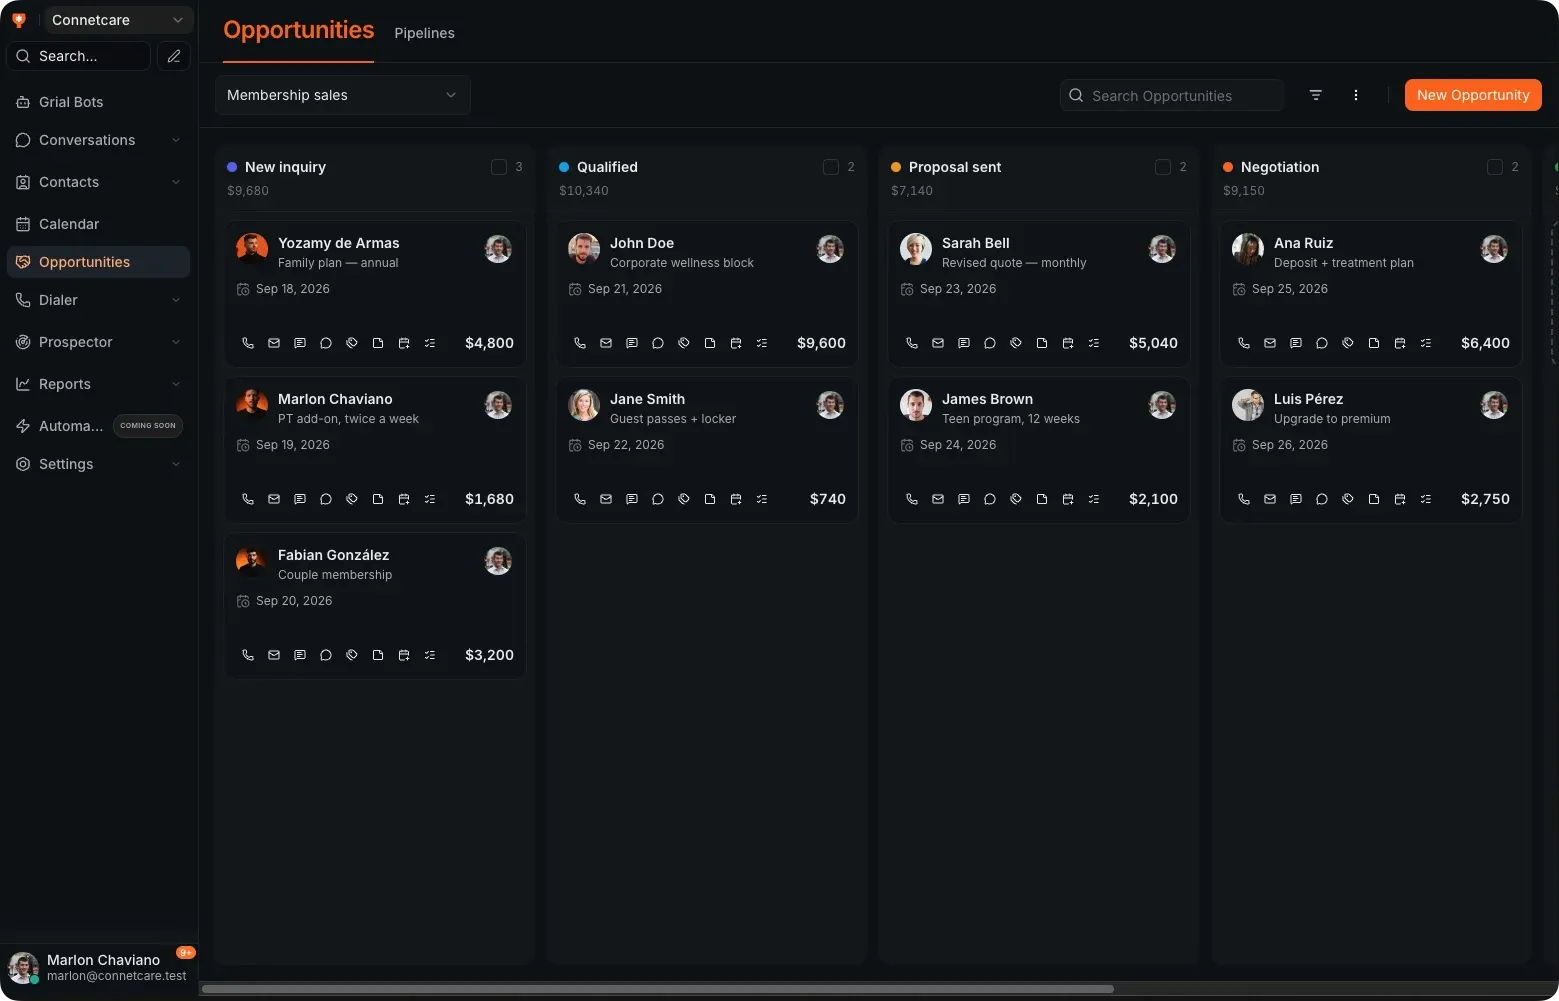Add appointment icon on Jane Smith card
The width and height of the screenshot is (1559, 1001).
tap(736, 499)
